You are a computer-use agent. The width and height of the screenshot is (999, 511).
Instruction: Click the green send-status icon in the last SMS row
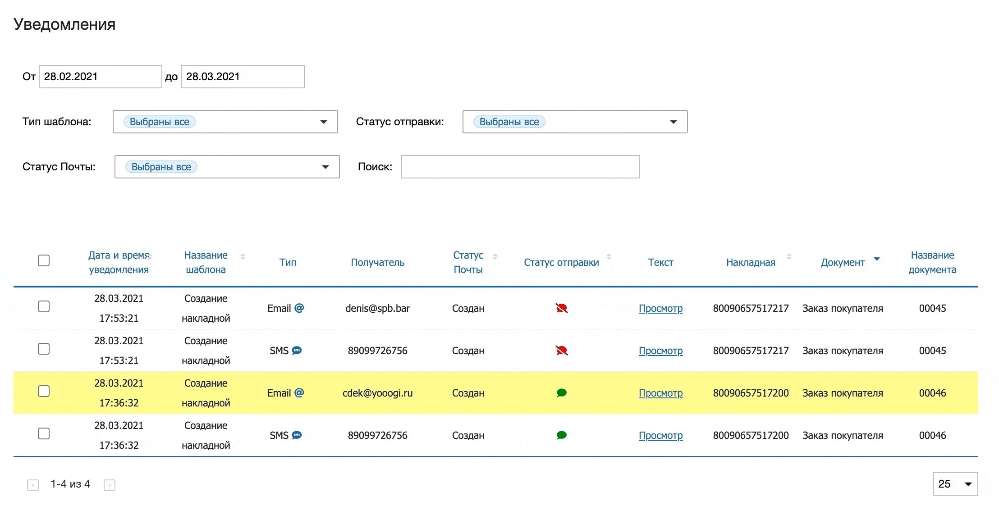tap(561, 435)
